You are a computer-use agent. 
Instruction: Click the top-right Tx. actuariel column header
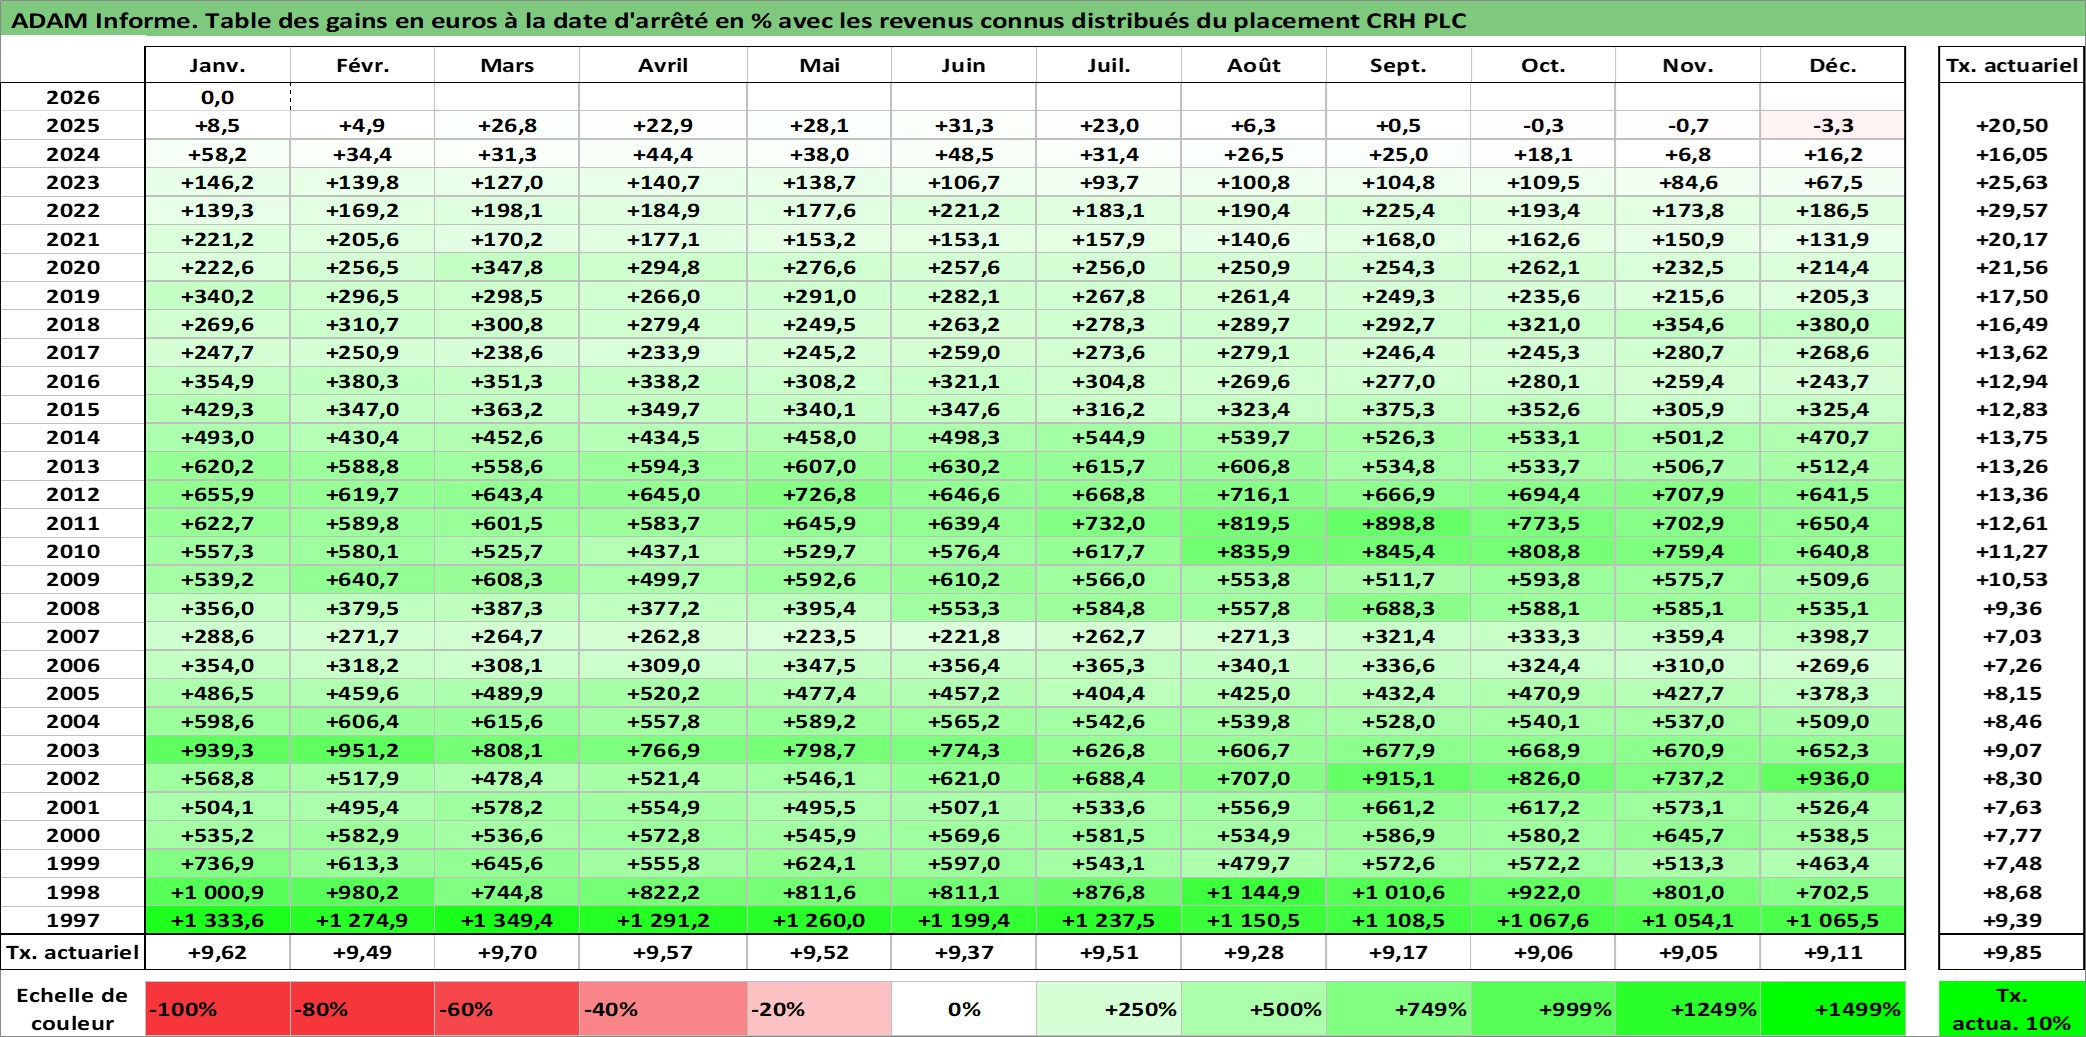click(x=2011, y=65)
